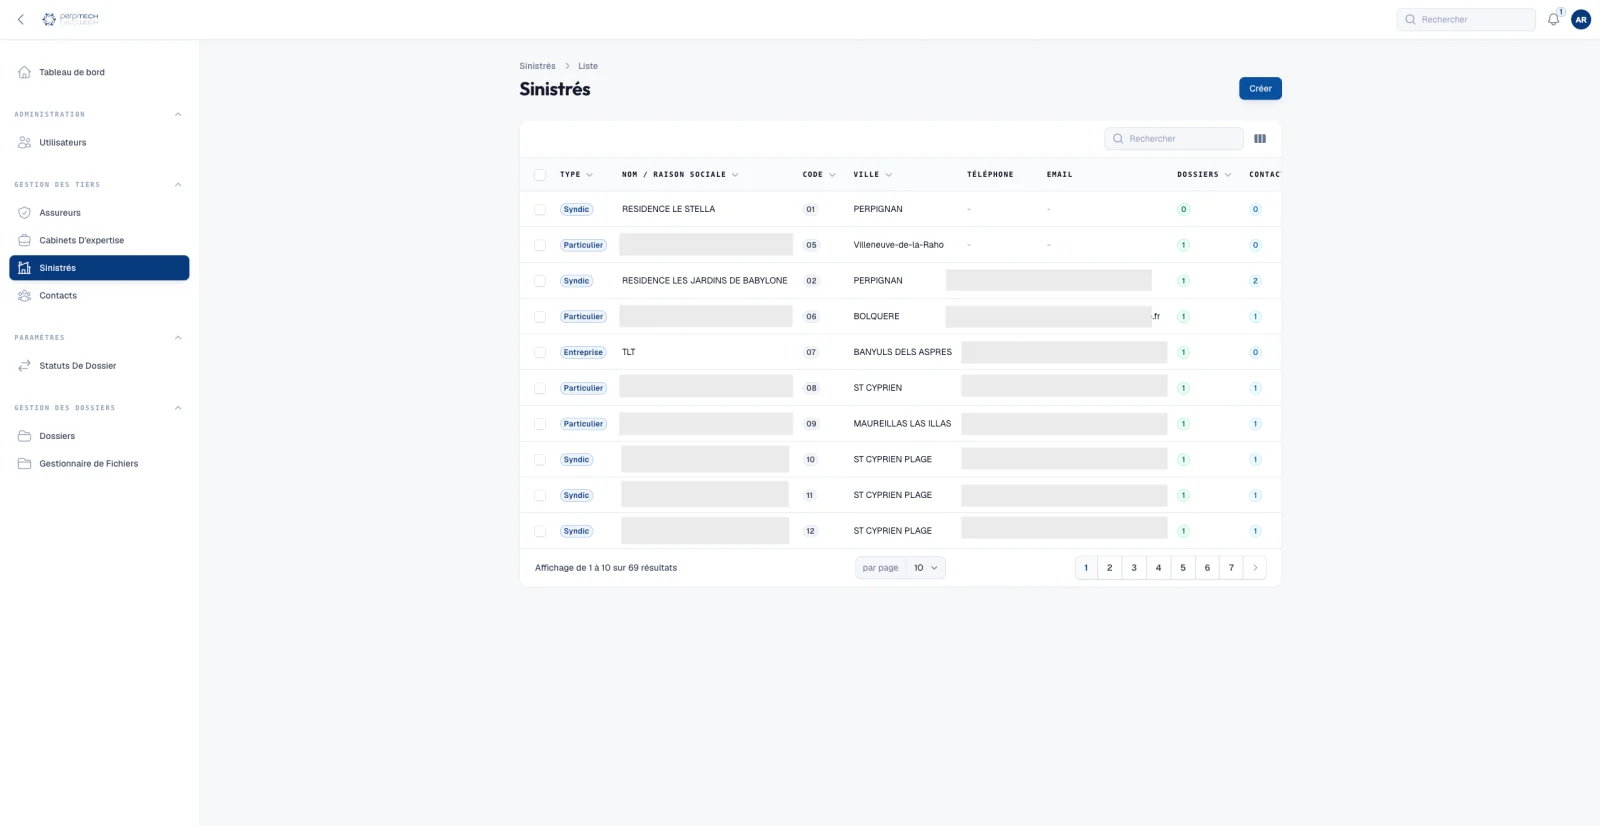Click the back arrow icon in header

tap(21, 19)
